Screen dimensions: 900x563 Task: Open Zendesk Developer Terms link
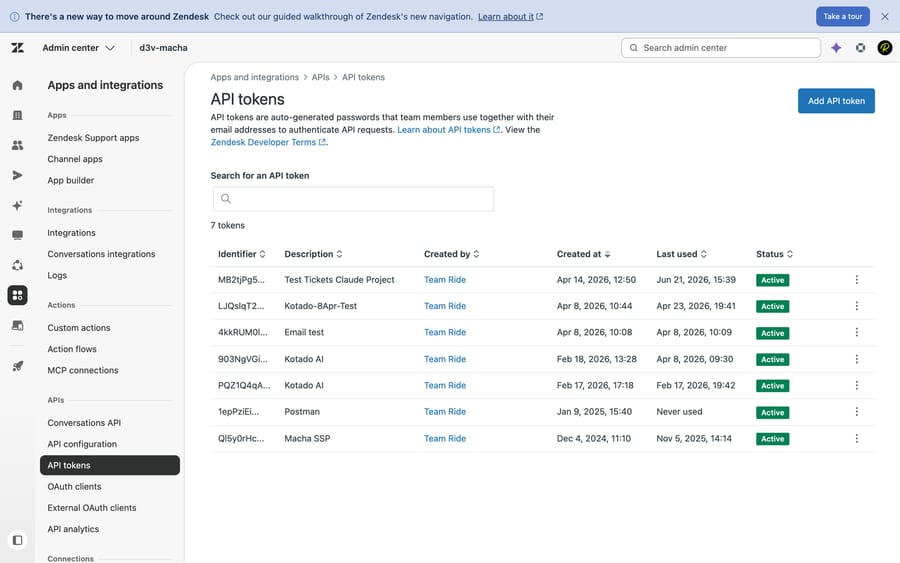click(268, 142)
